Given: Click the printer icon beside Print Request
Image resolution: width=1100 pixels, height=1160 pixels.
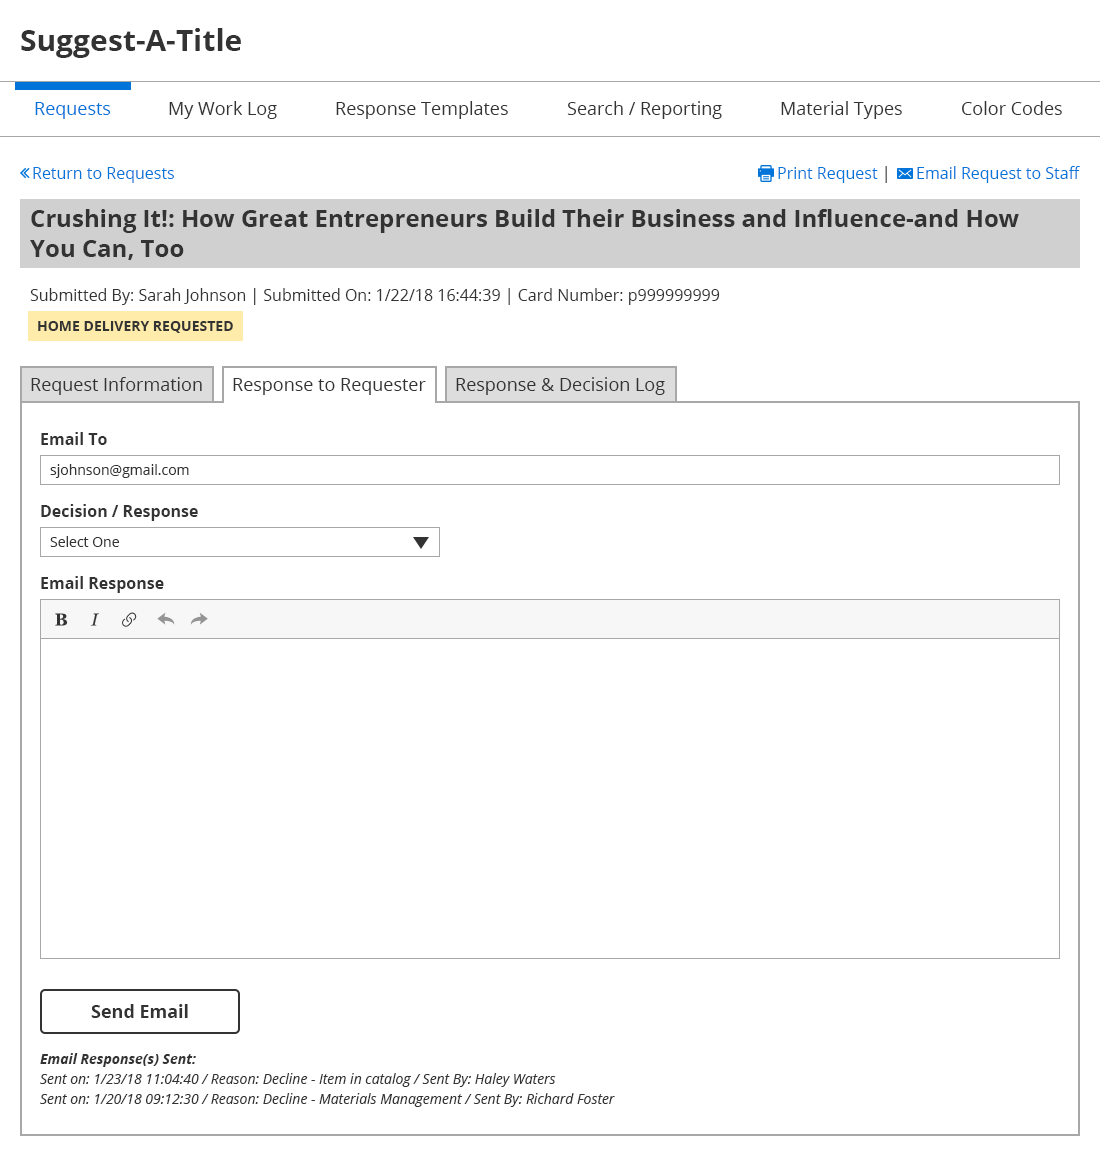Looking at the screenshot, I should [766, 174].
